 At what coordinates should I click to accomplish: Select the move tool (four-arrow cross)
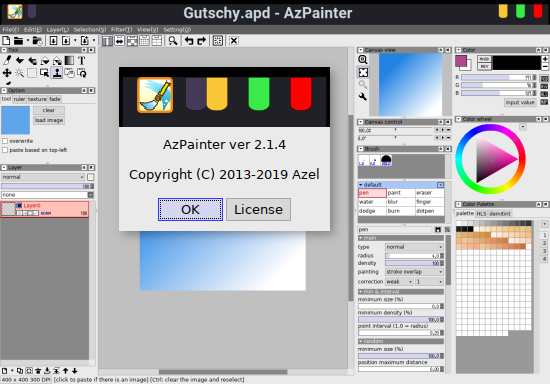pos(7,73)
